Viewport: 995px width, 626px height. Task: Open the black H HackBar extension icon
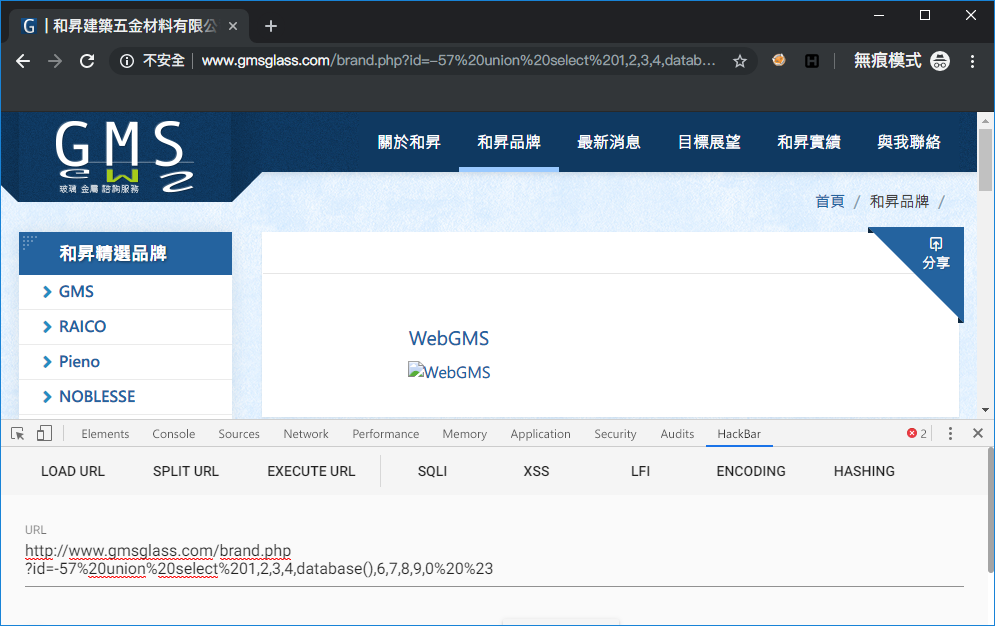(x=812, y=61)
